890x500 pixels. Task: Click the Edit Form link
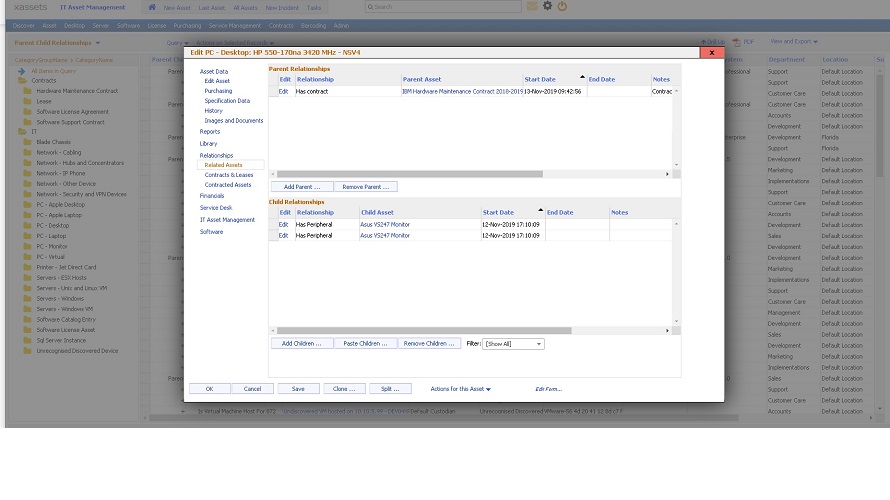pyautogui.click(x=548, y=388)
